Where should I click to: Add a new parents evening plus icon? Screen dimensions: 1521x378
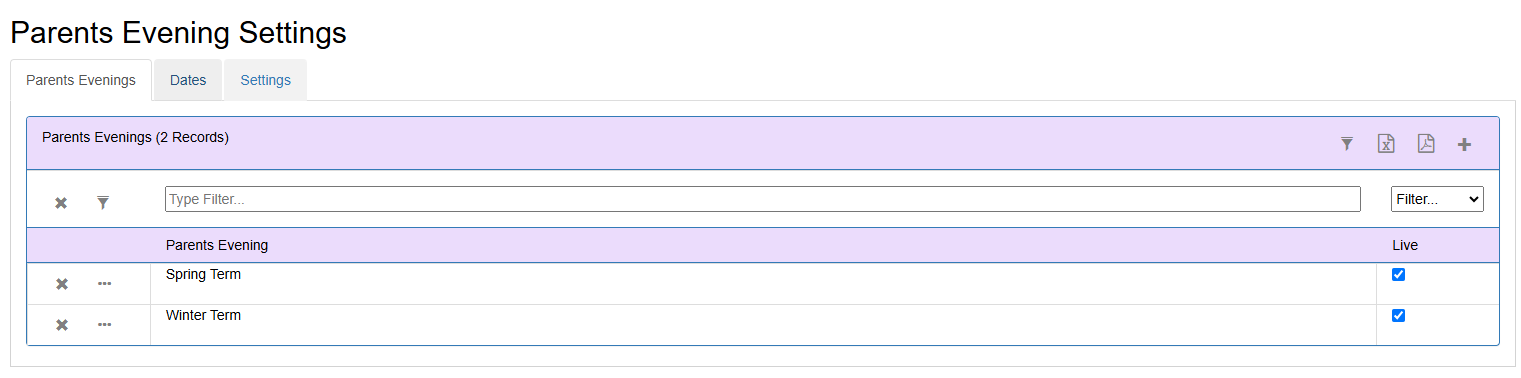pos(1464,144)
